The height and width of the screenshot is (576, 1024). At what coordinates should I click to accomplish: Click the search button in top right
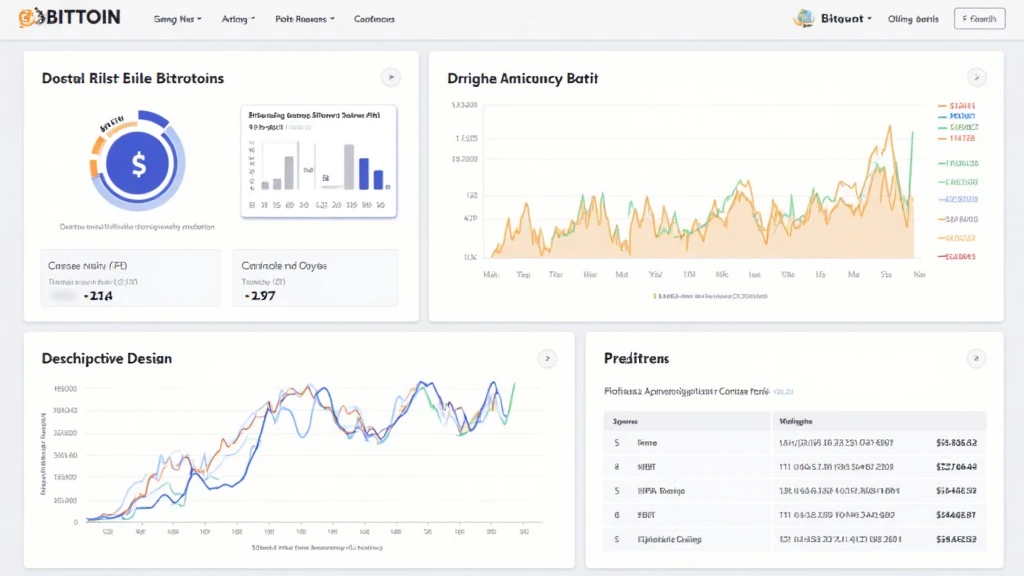(979, 19)
